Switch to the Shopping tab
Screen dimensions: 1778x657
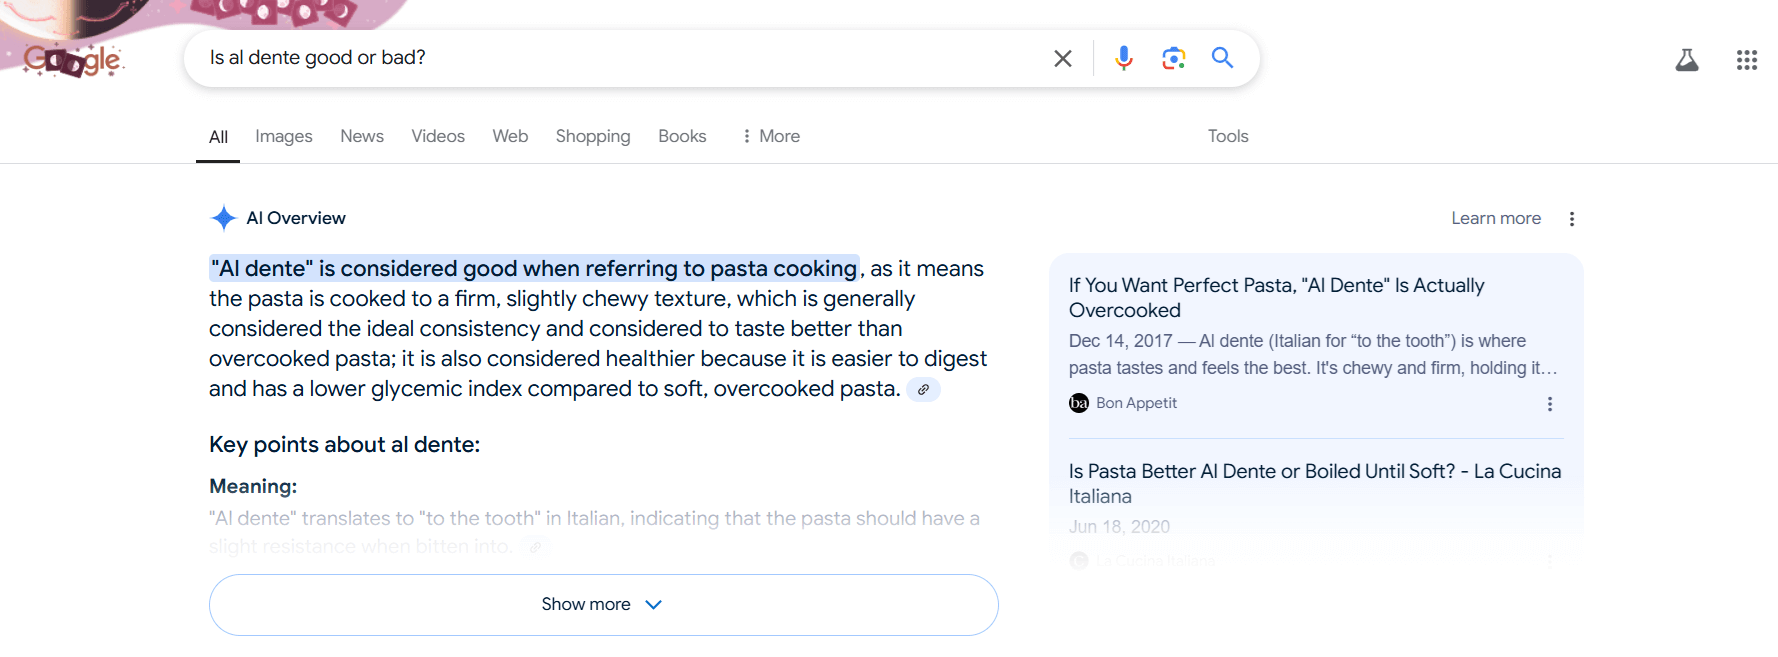pos(592,136)
